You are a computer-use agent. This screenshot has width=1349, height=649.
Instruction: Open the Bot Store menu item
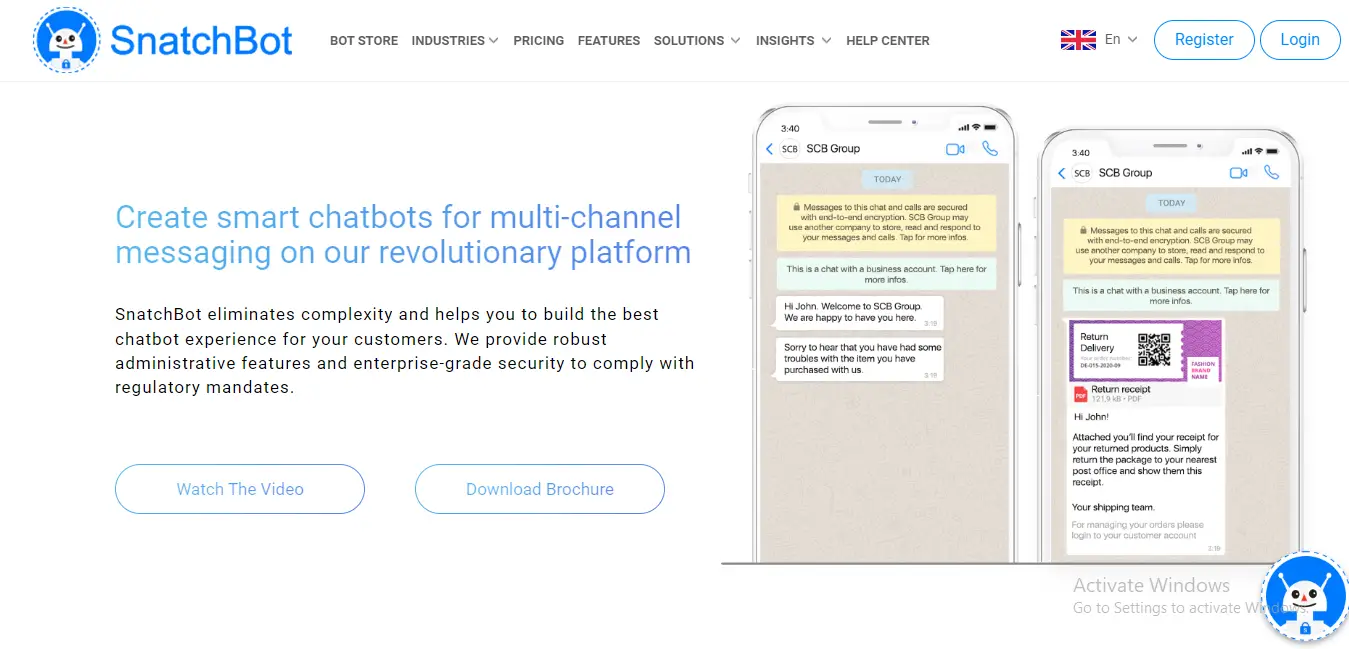[x=364, y=41]
